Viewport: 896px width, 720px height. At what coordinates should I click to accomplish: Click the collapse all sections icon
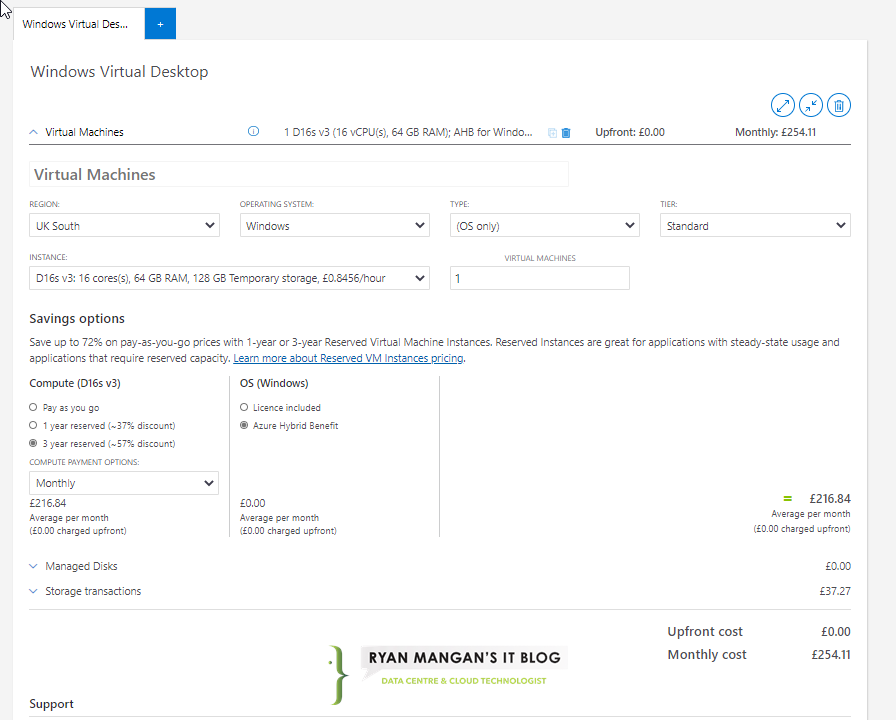(x=810, y=105)
